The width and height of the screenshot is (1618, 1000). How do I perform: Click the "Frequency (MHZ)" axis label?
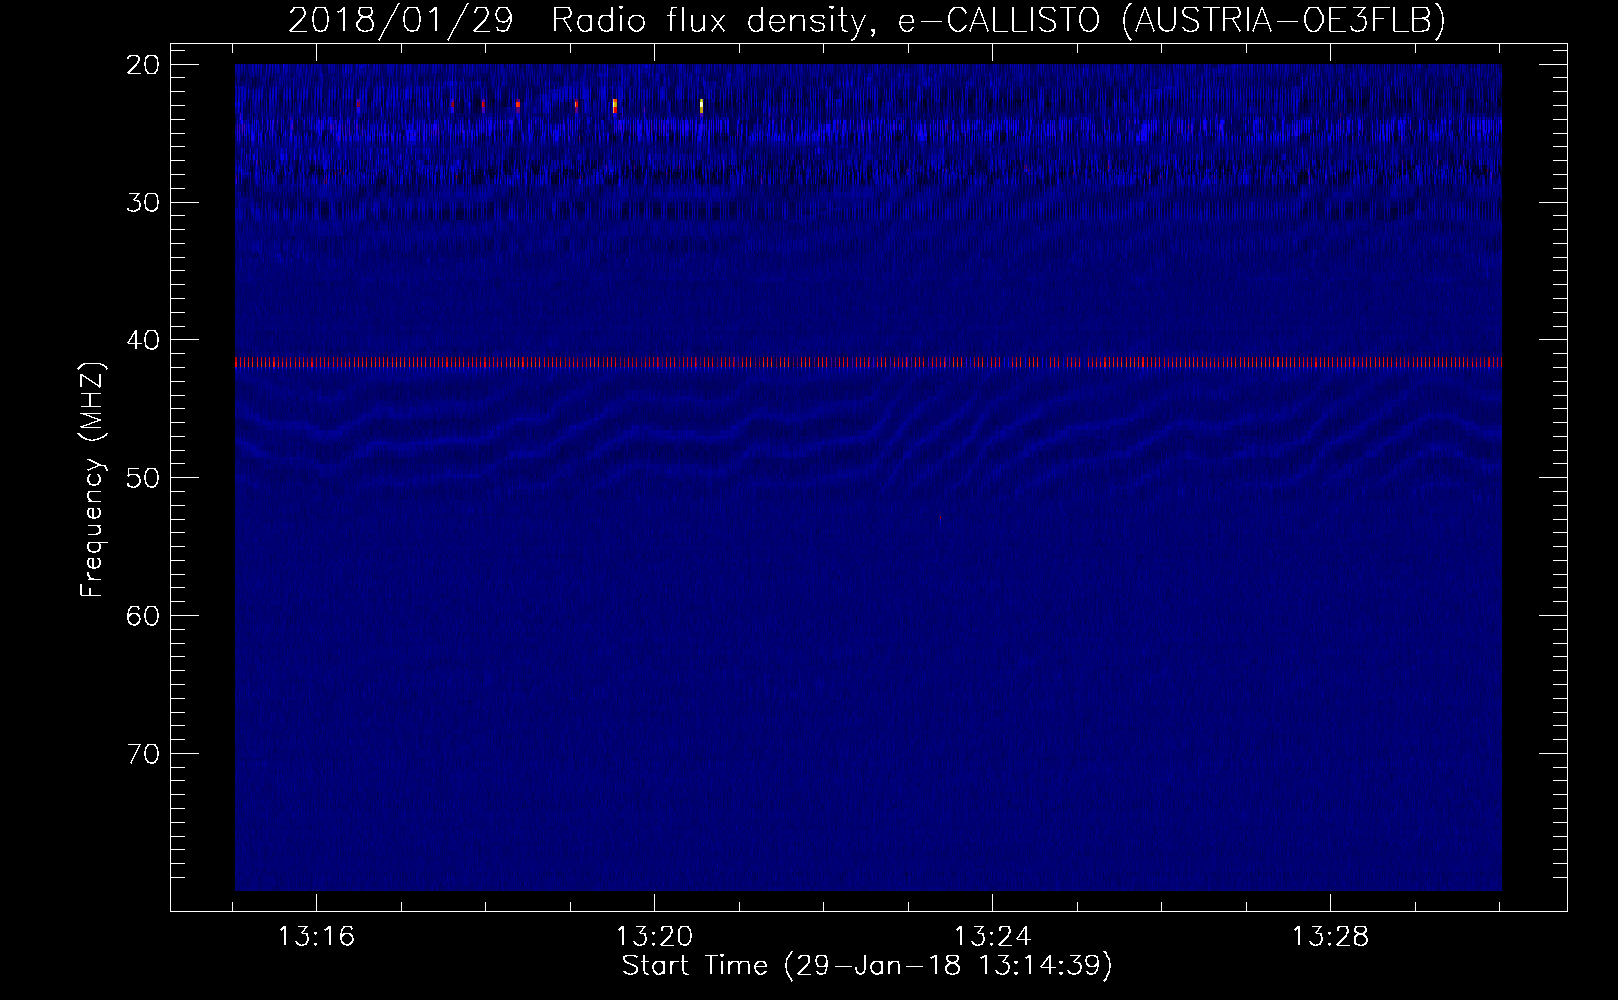point(92,480)
